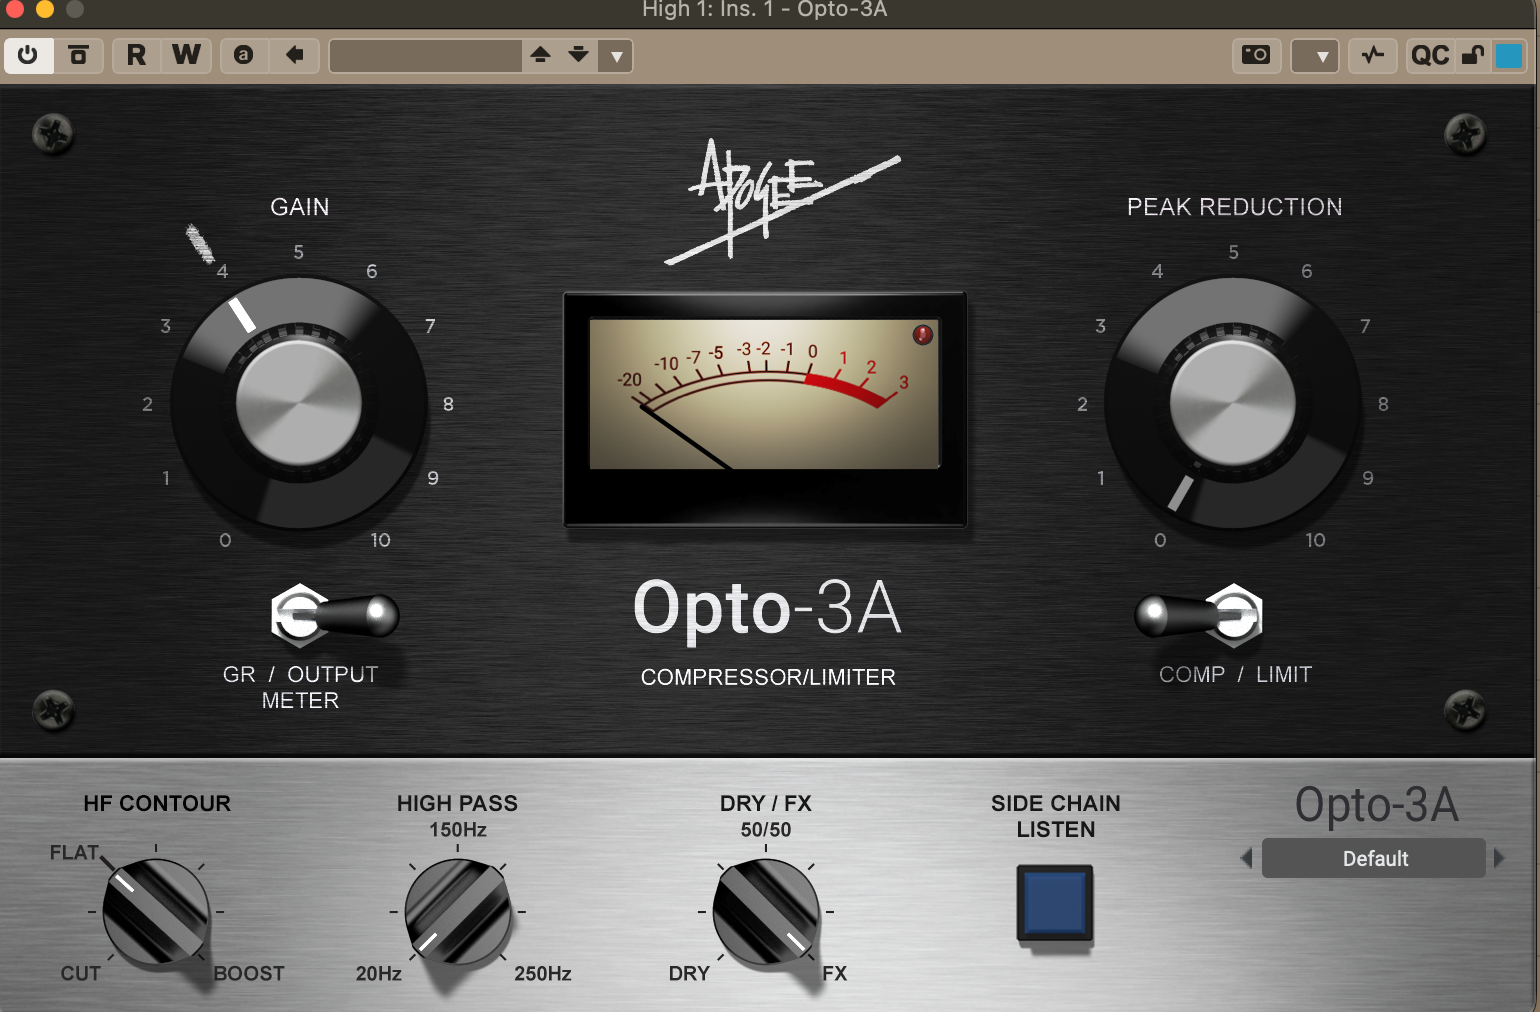Open the Default preset selector

click(x=1374, y=858)
